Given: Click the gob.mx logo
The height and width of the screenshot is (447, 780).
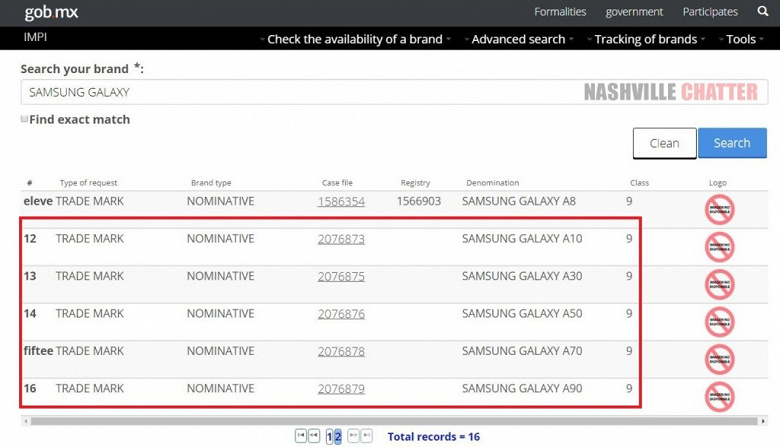Looking at the screenshot, I should (51, 13).
